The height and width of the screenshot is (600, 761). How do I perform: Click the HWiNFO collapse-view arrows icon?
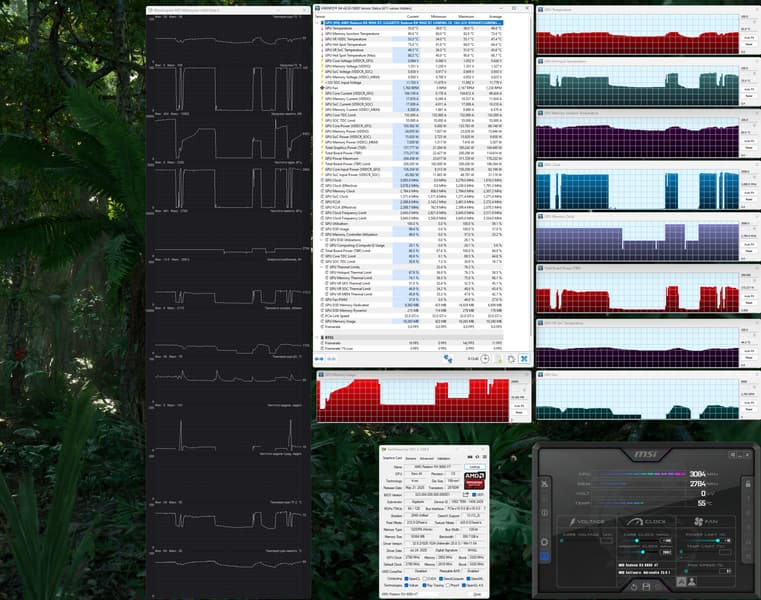[331, 359]
